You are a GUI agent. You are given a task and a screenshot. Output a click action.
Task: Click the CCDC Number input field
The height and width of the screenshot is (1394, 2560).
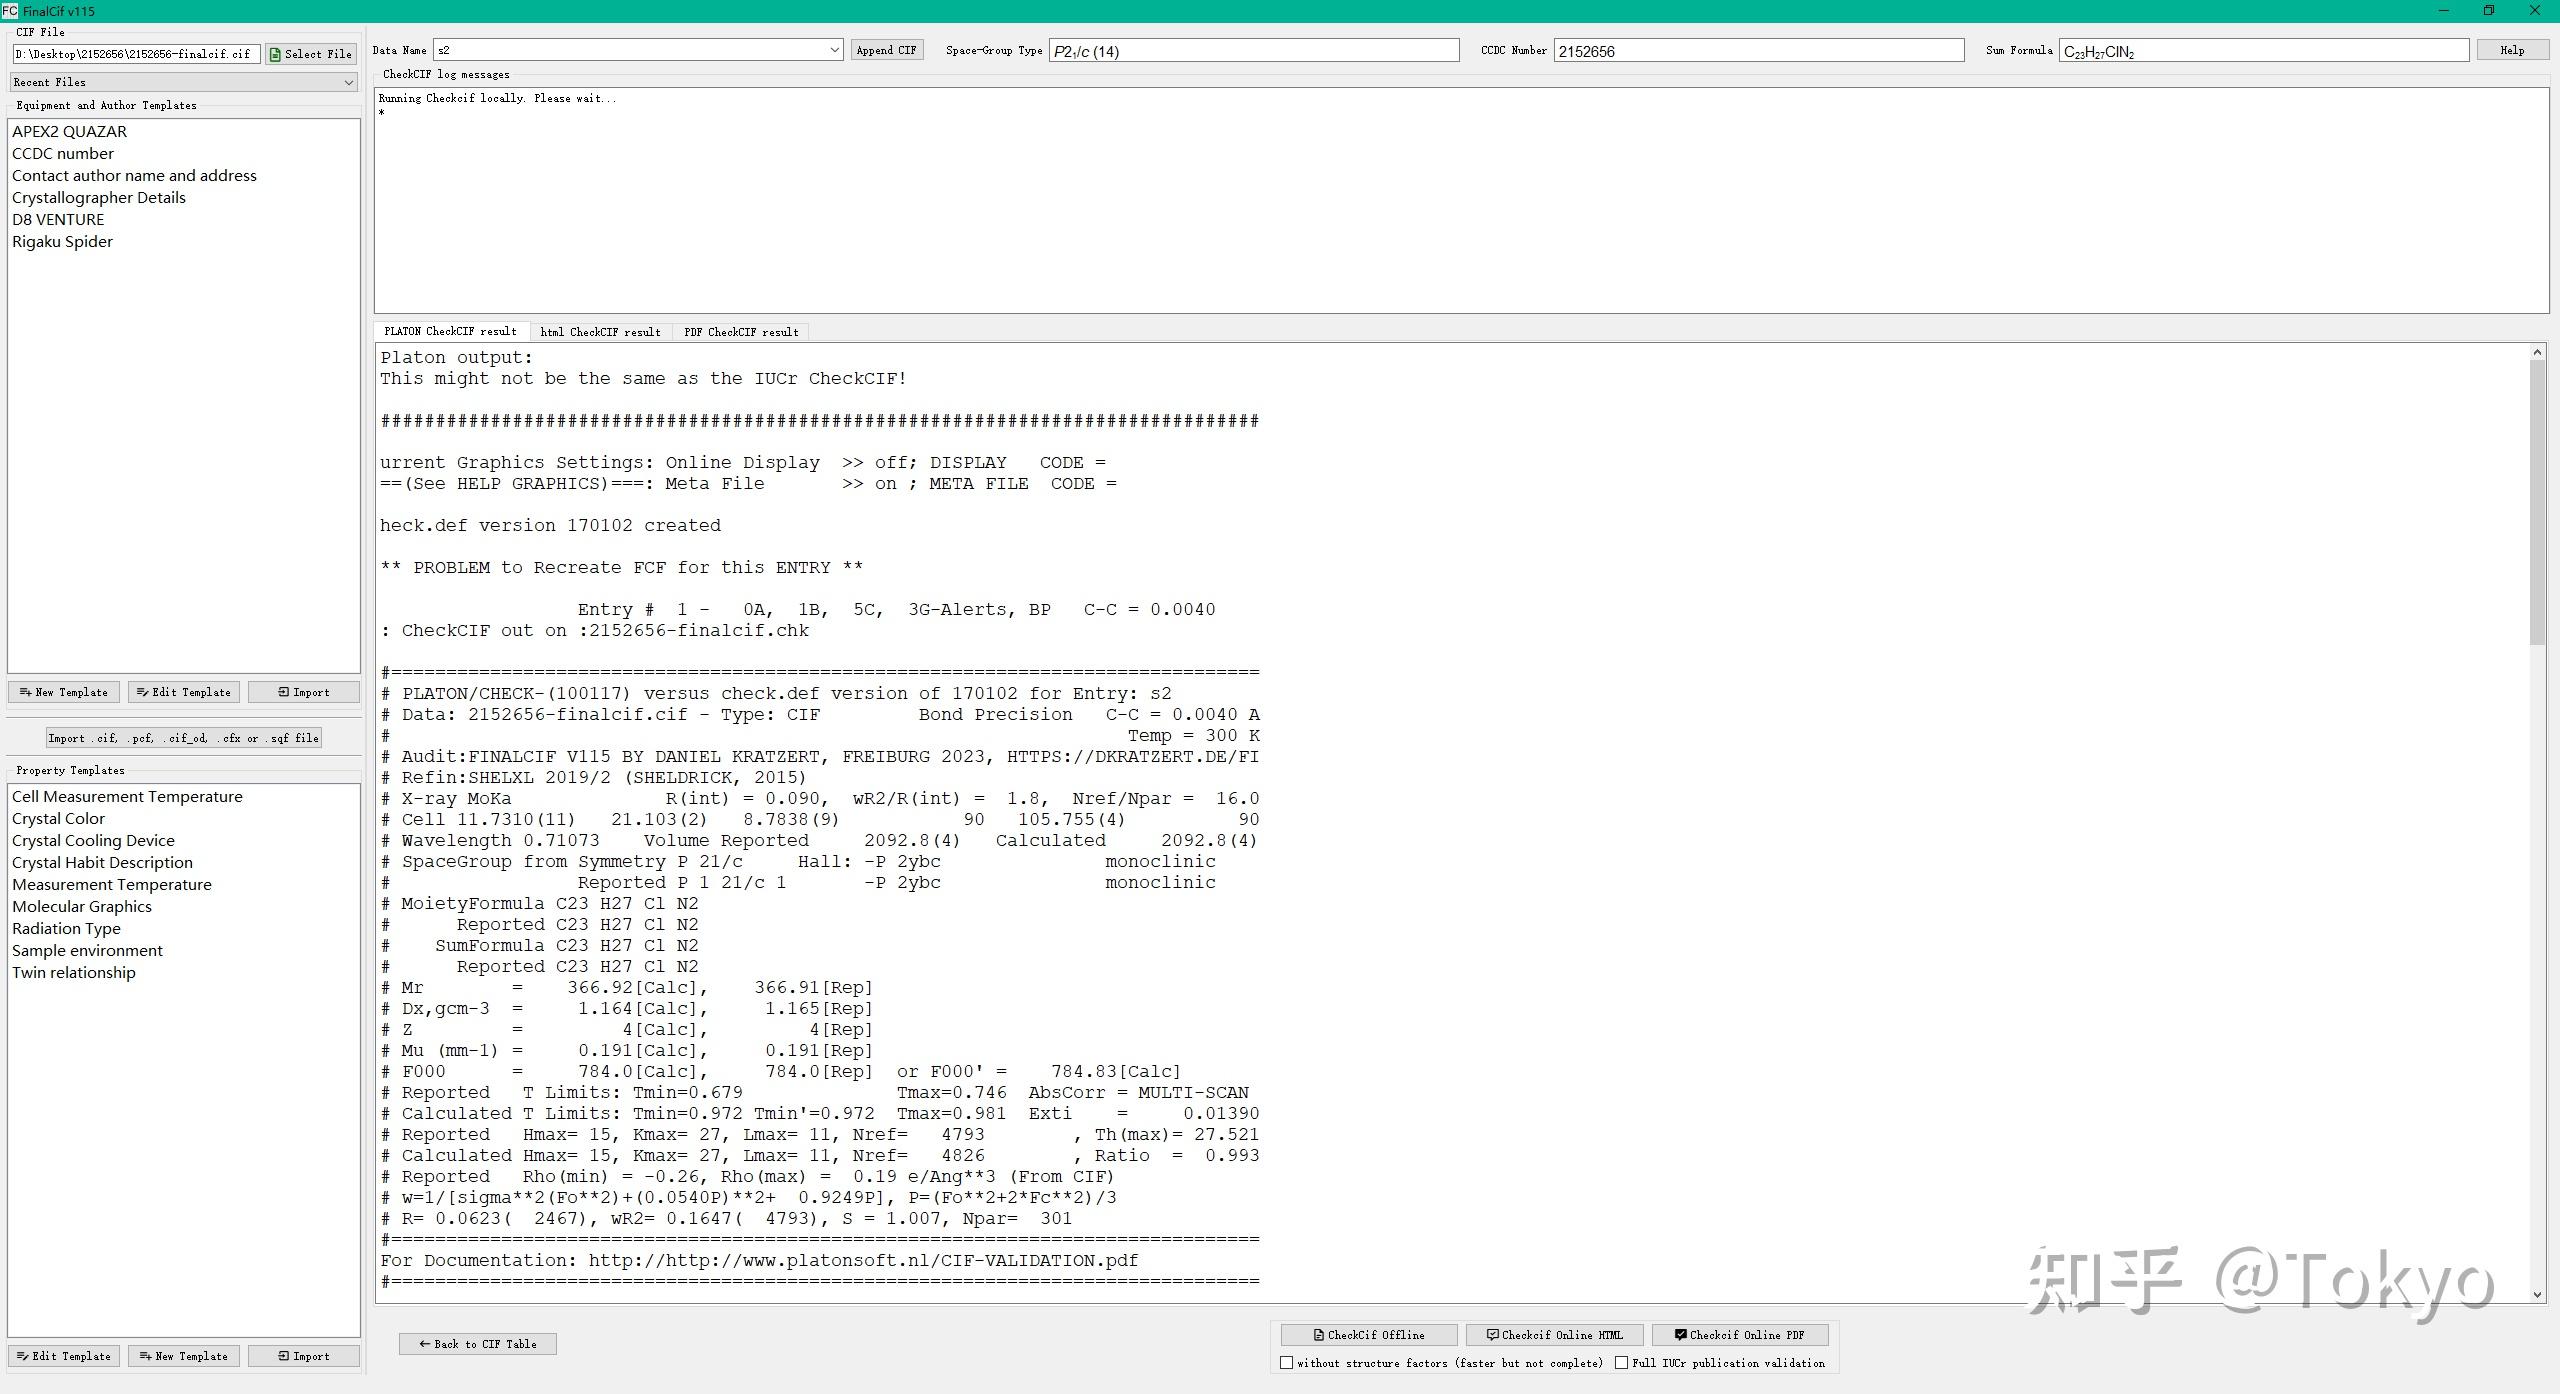1758,51
